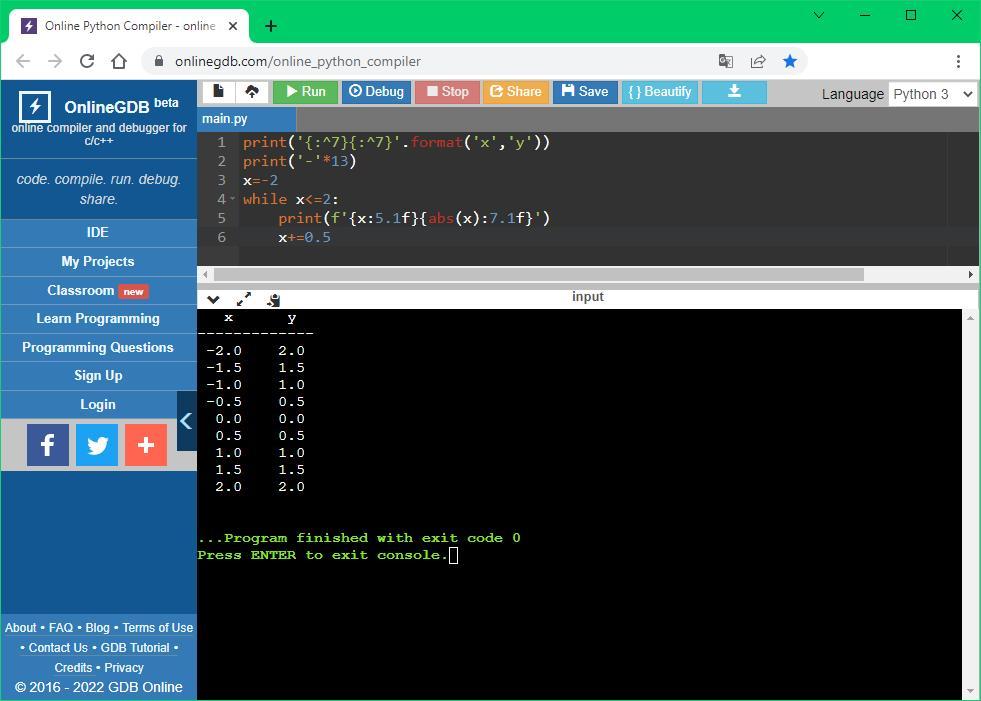981x701 pixels.
Task: Click the browser Back arrow
Action: pyautogui.click(x=23, y=61)
